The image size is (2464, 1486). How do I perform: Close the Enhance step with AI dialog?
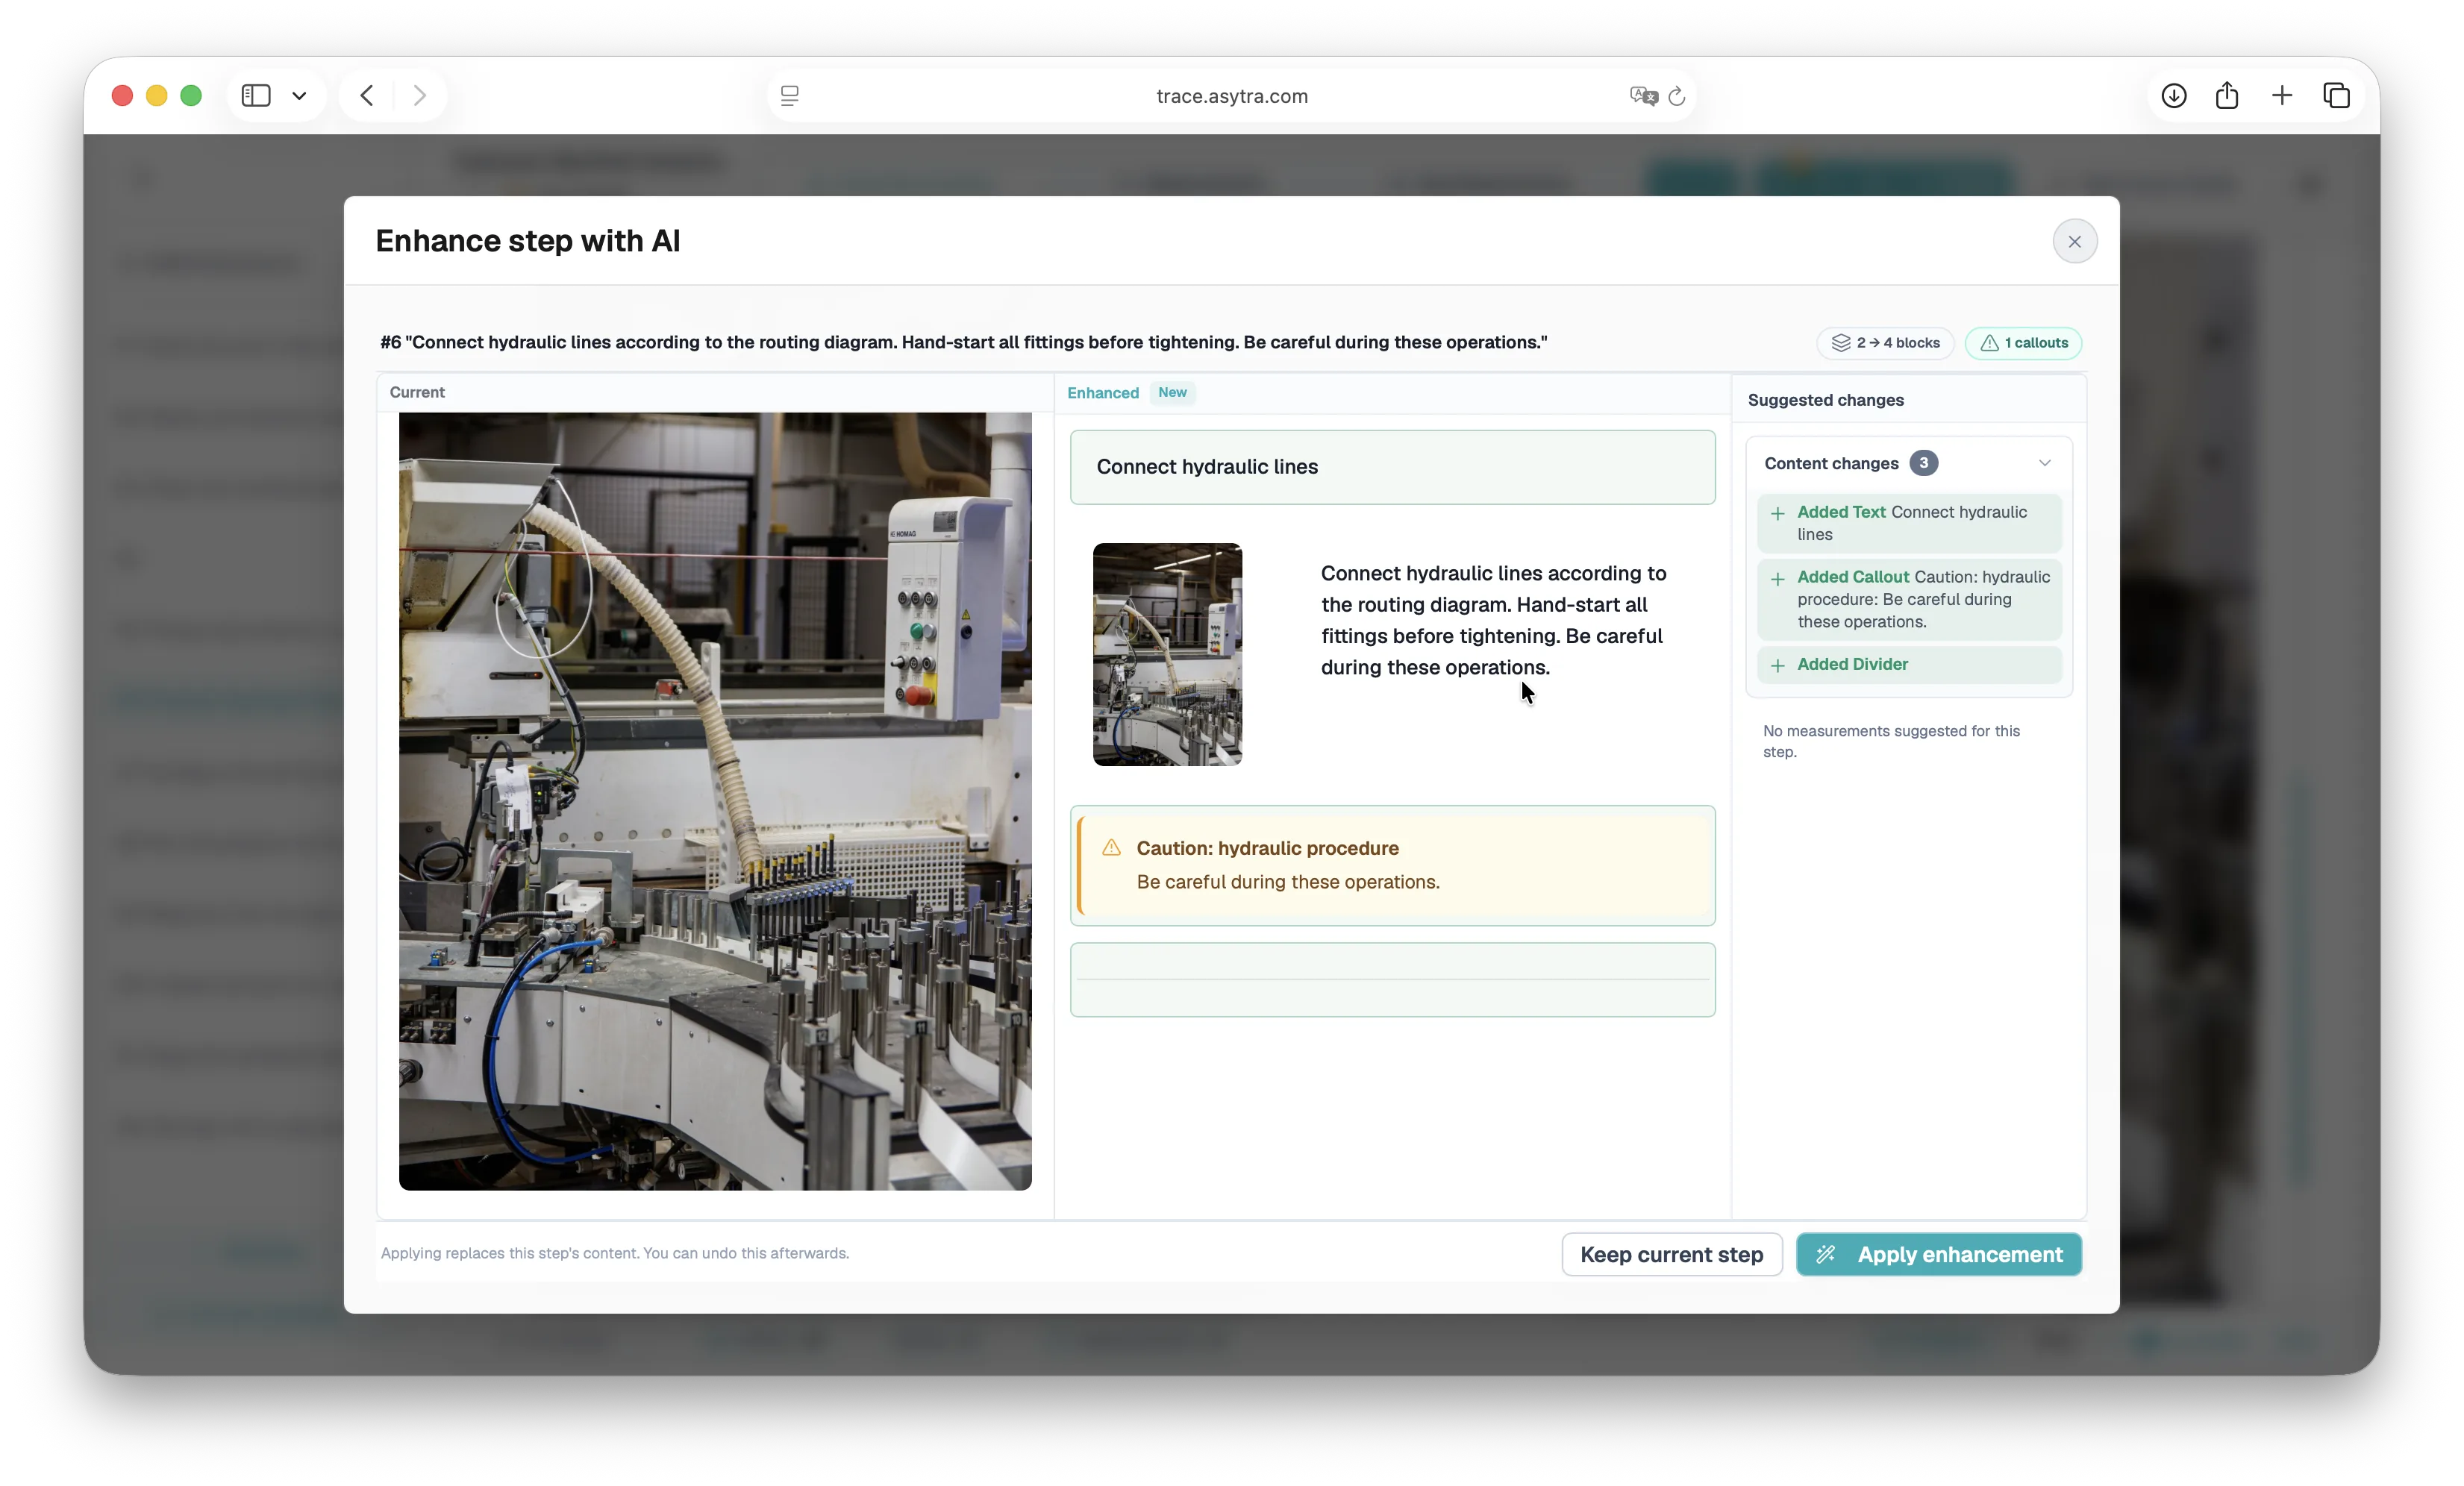(2074, 241)
